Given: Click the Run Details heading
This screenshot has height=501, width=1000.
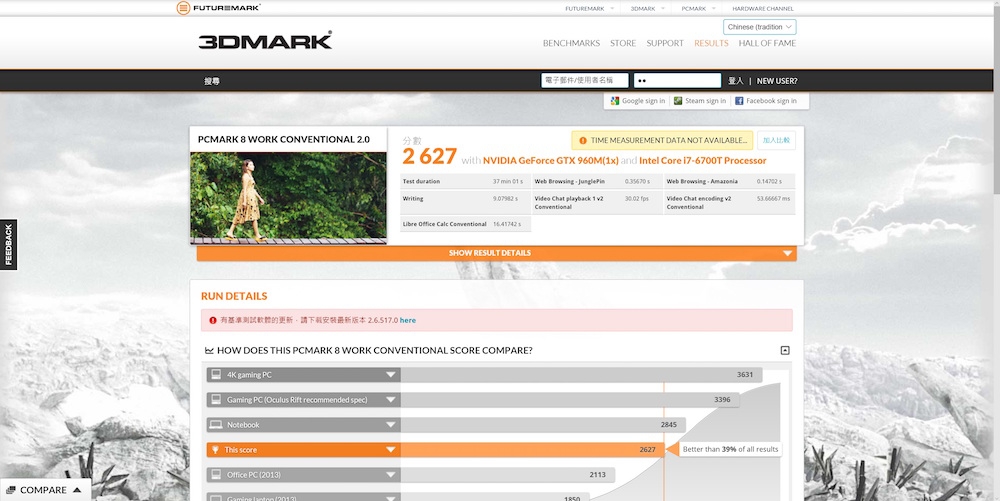Looking at the screenshot, I should coord(234,296).
